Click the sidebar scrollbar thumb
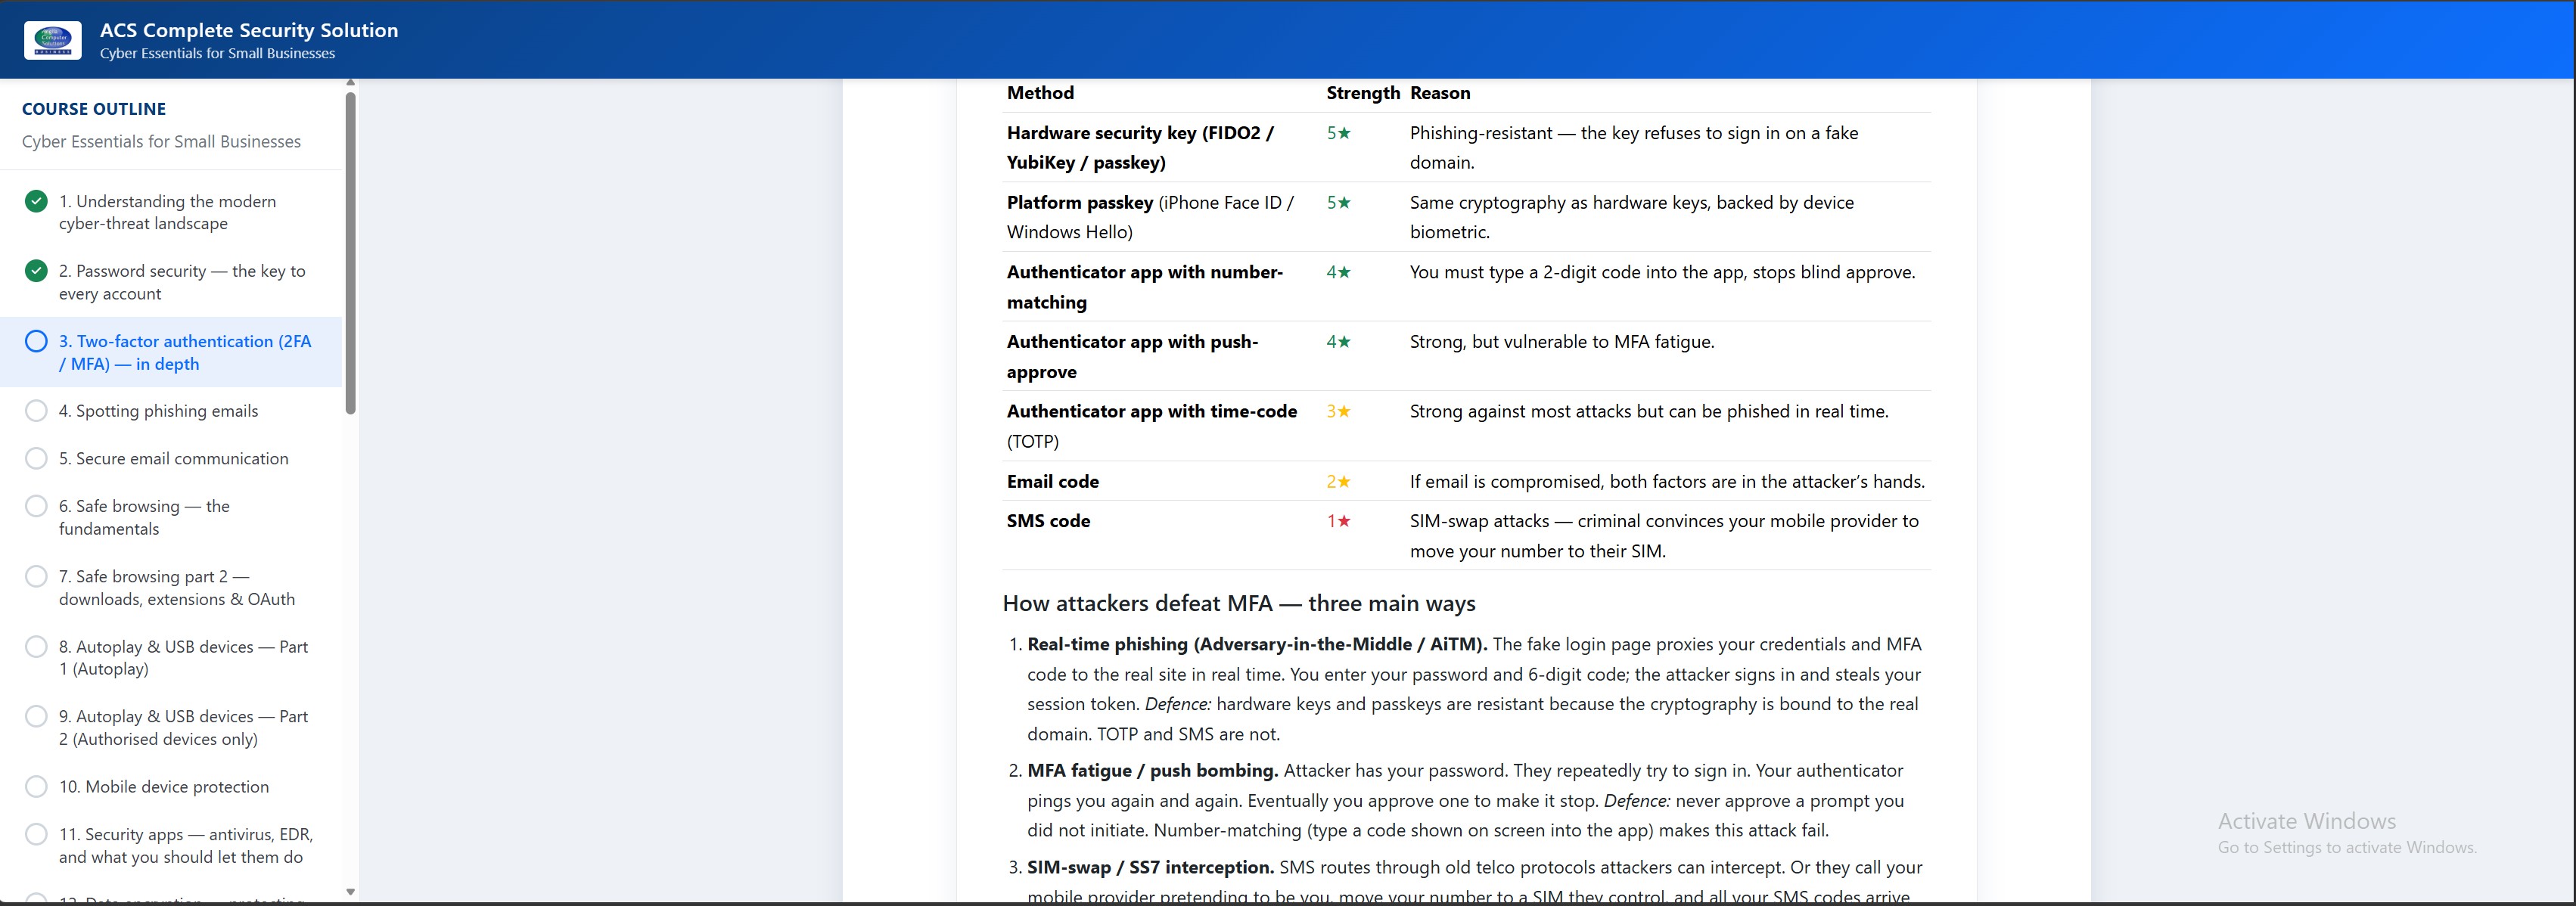This screenshot has width=2576, height=906. (350, 250)
